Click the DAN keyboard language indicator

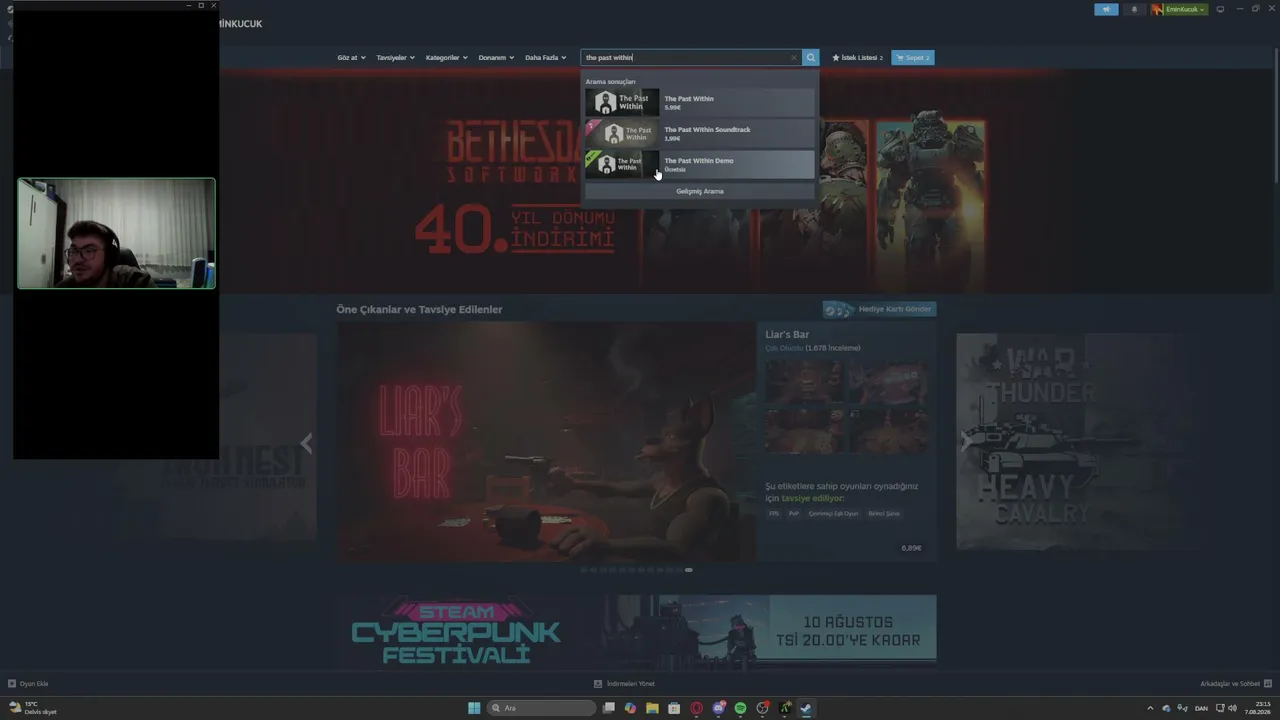coord(1201,708)
